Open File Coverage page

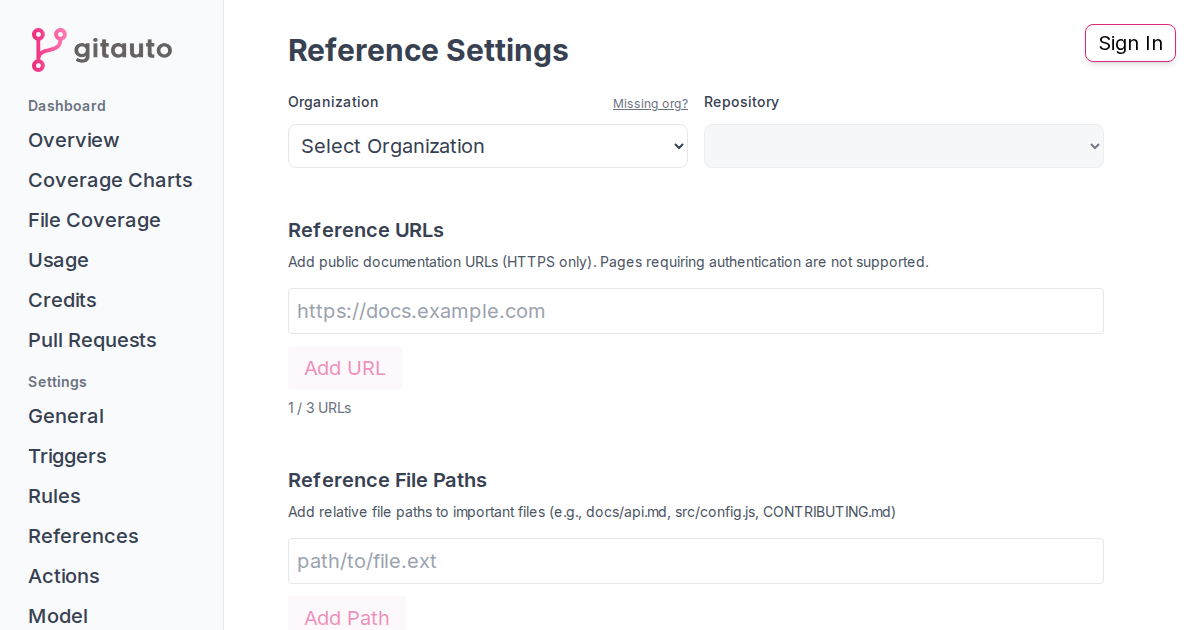[x=94, y=220]
